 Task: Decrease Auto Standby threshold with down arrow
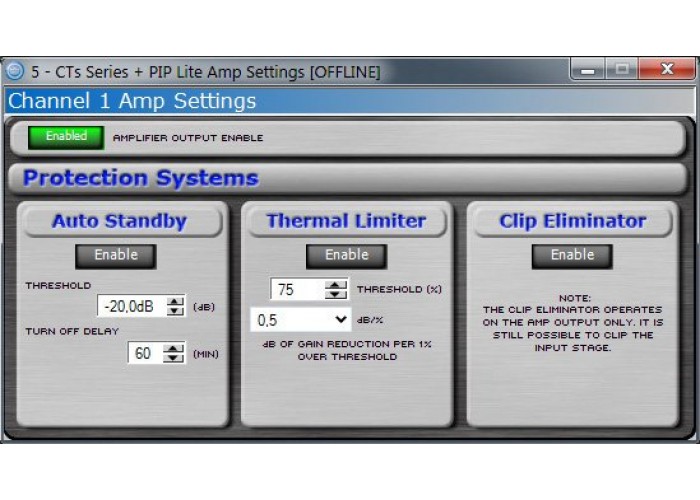point(175,311)
